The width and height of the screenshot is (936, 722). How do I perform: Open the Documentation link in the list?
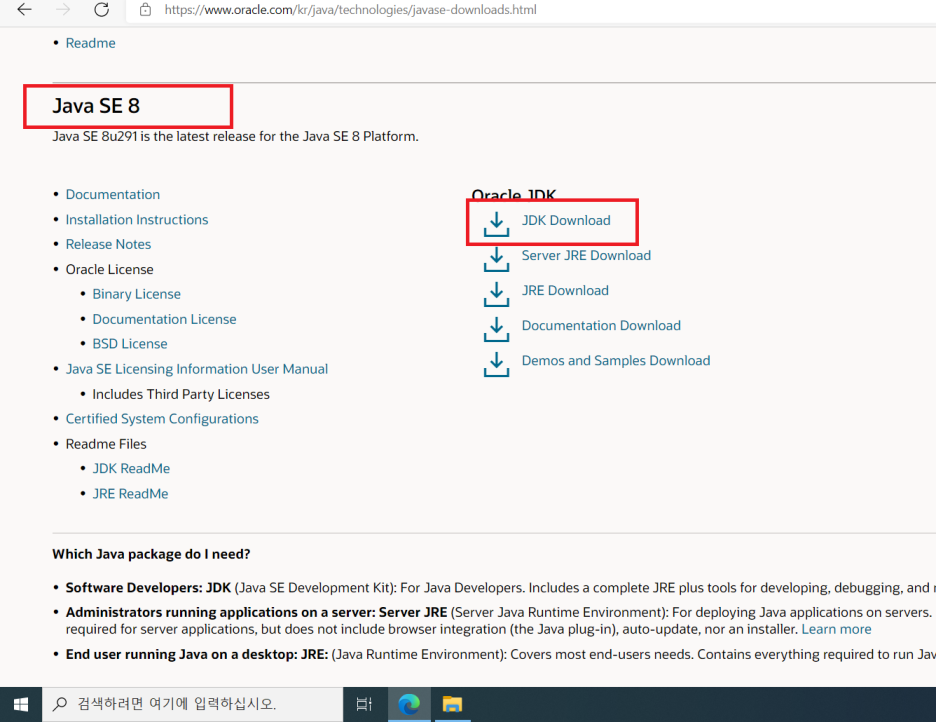click(113, 195)
